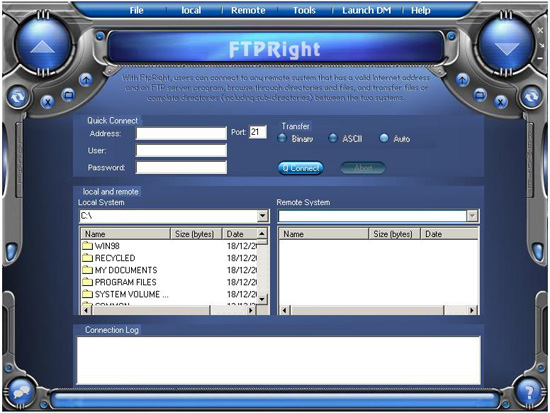The image size is (550, 413).
Task: Click the right-side up-directory arrow icon
Action: 462,80
